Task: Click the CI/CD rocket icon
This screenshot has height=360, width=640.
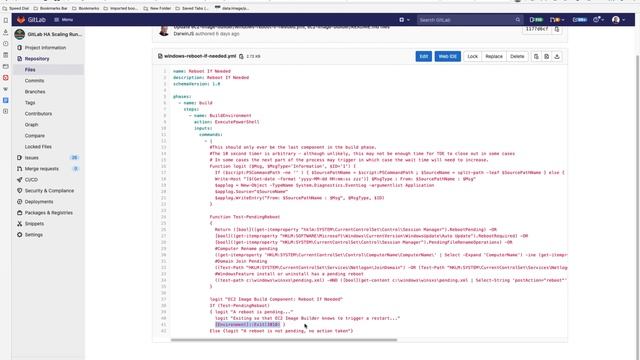Action: click(19, 180)
